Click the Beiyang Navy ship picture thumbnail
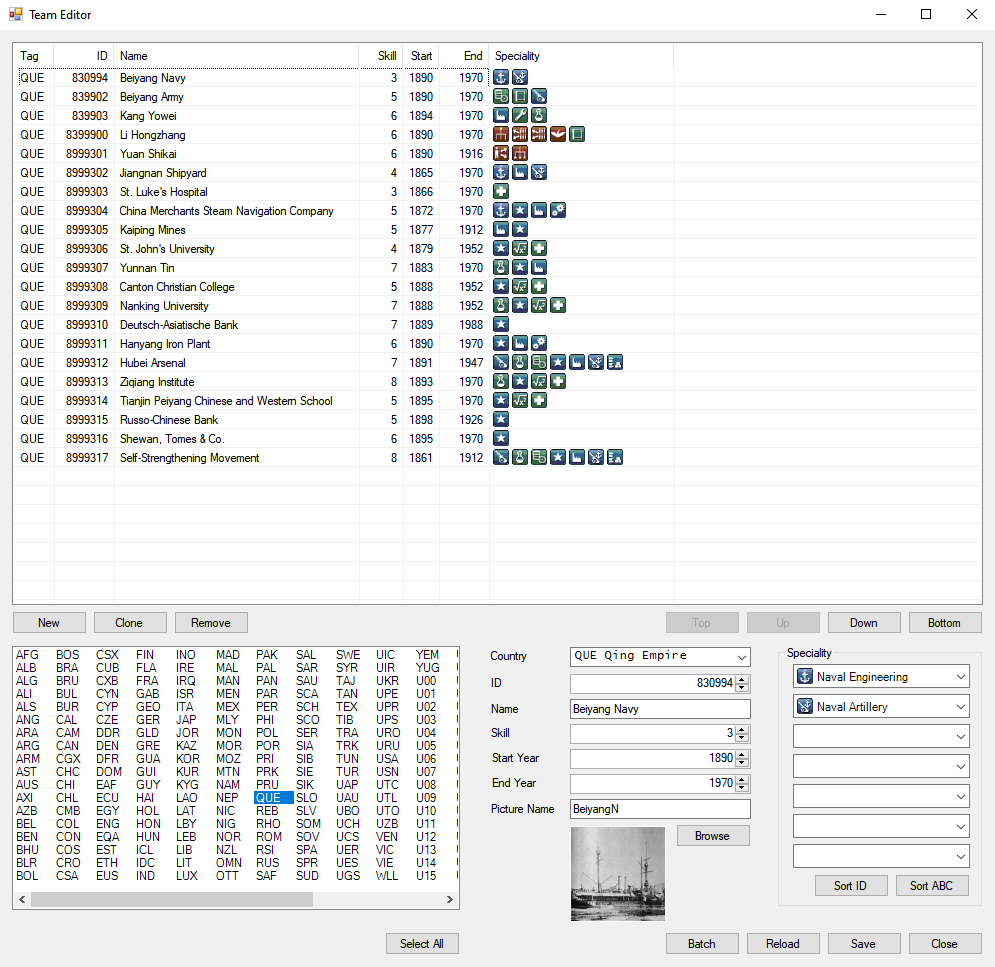 pos(618,874)
